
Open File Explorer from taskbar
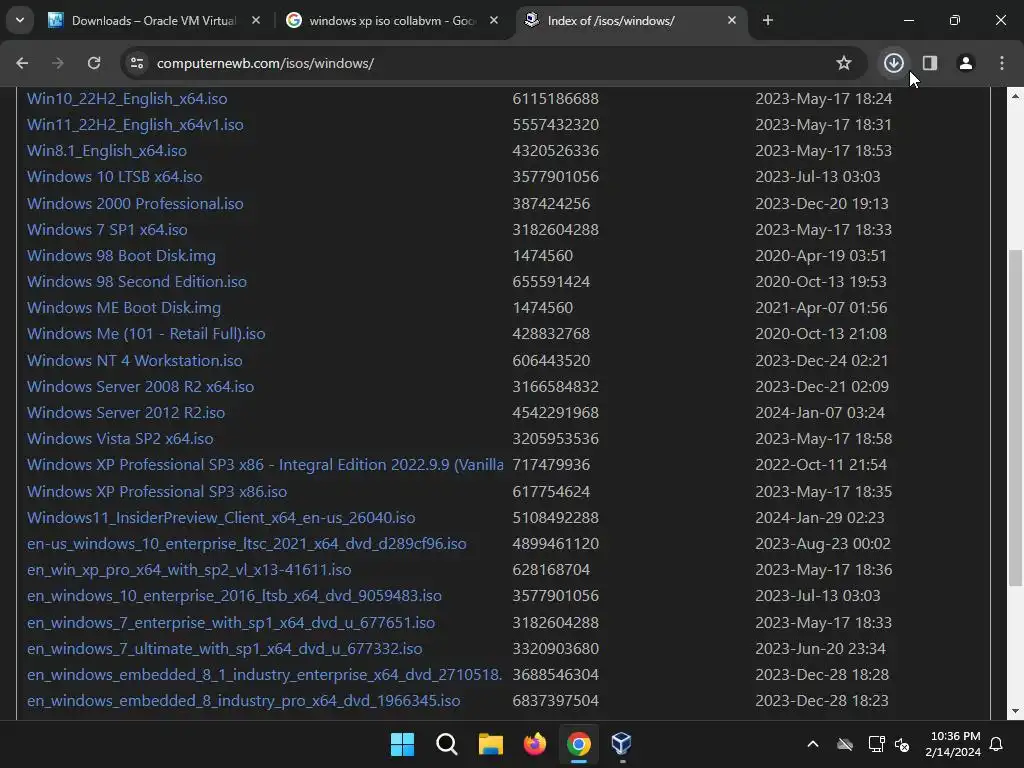(490, 743)
